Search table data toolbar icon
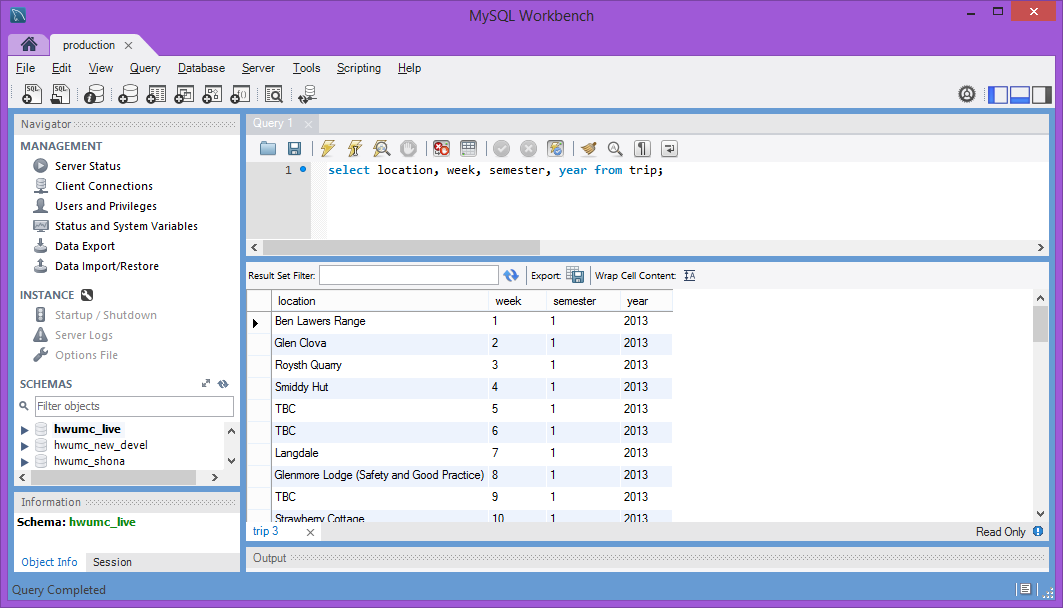The width and height of the screenshot is (1063, 608). pos(274,94)
